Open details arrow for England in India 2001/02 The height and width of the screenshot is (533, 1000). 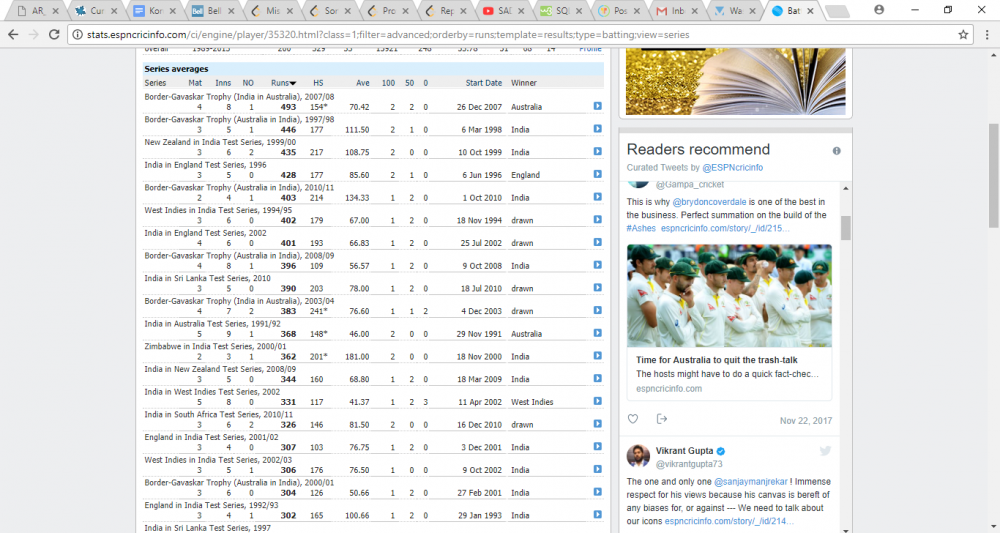point(598,446)
